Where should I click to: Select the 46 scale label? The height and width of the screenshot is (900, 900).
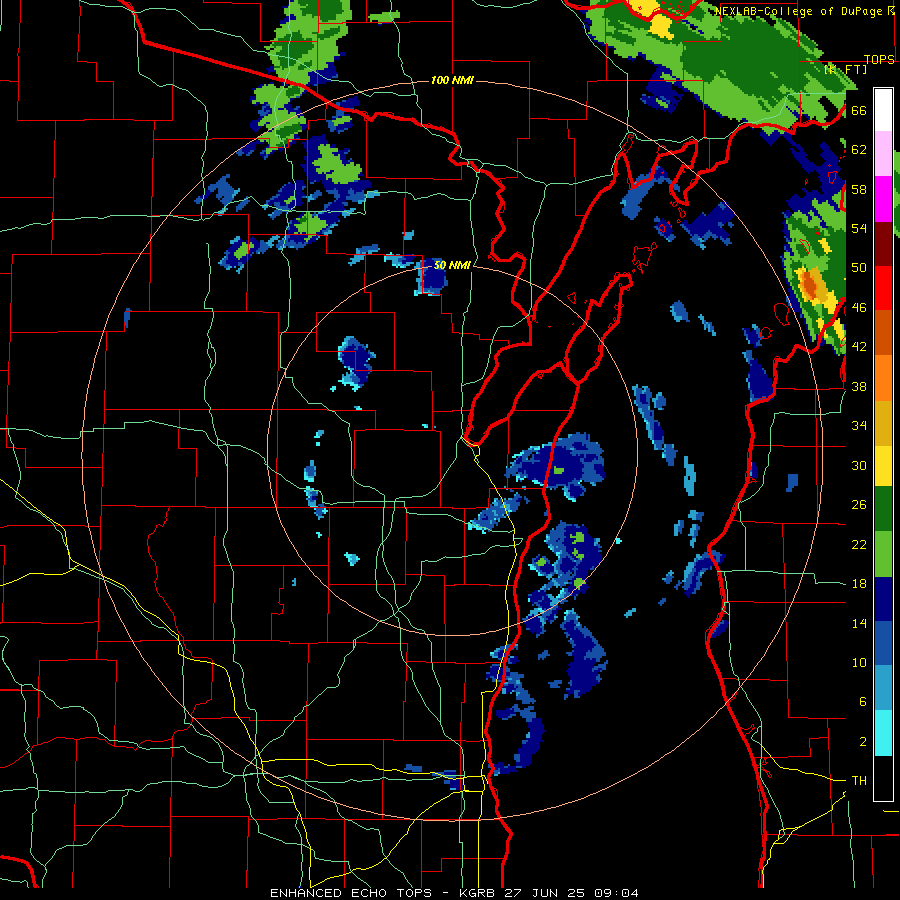click(x=859, y=308)
